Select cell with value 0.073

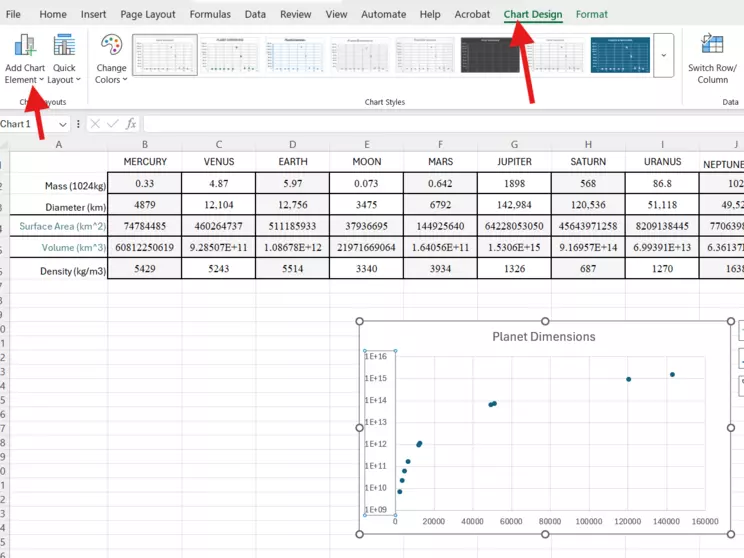coord(366,183)
